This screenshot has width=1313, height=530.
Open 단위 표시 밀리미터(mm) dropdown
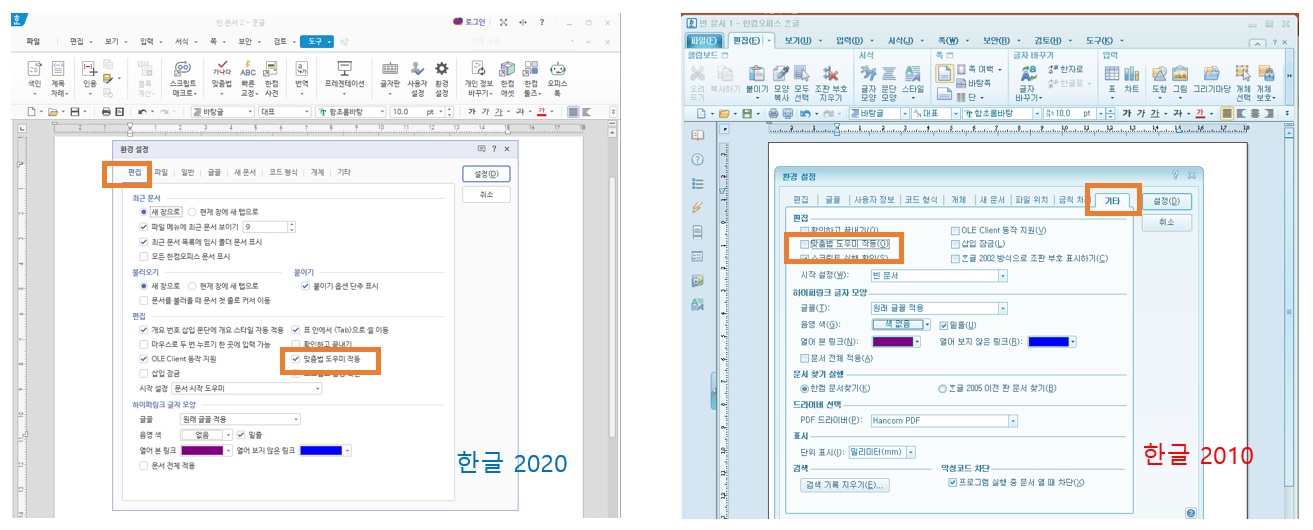click(x=883, y=452)
